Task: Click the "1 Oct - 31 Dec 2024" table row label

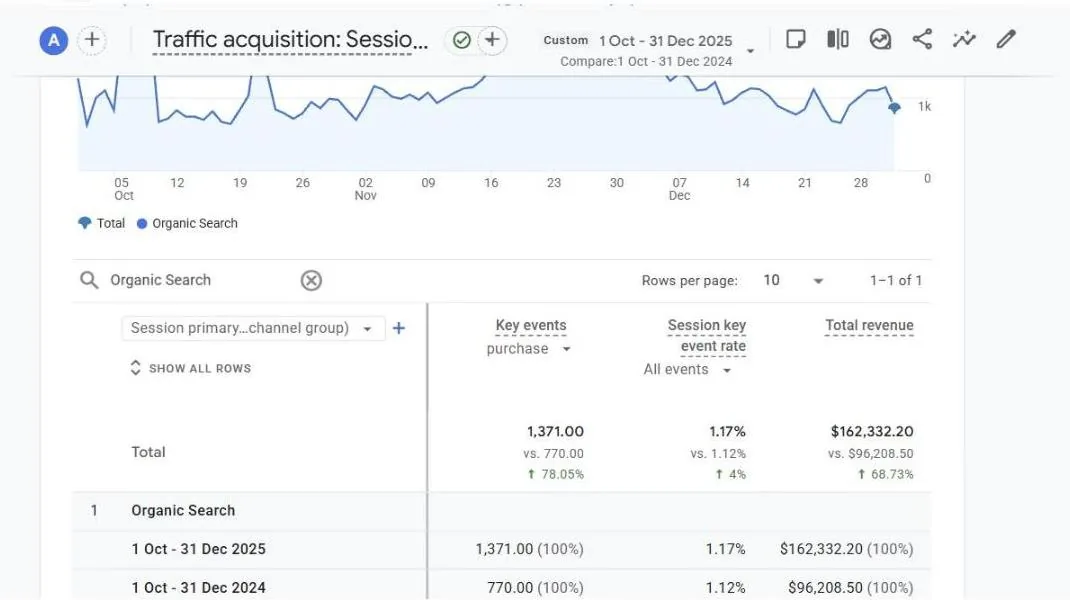Action: 199,587
